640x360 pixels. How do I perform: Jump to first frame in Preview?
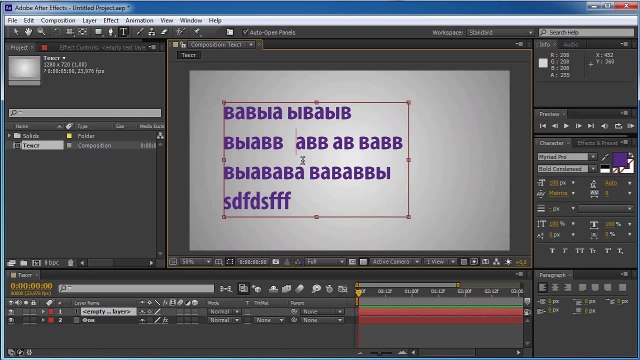[543, 126]
